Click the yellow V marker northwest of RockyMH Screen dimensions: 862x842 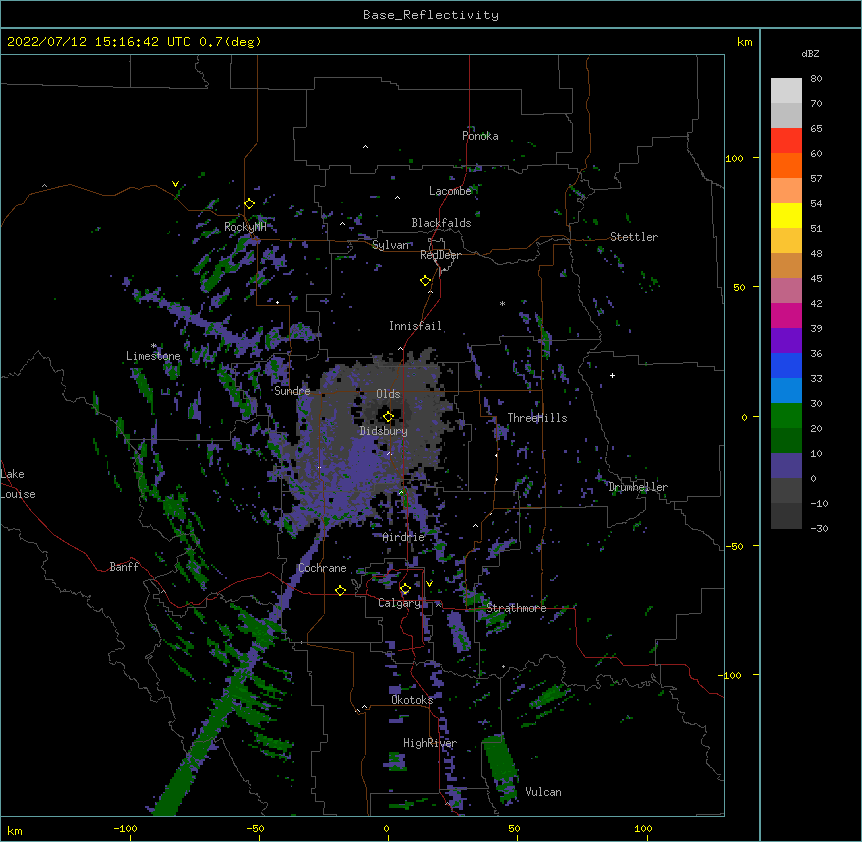tap(175, 184)
